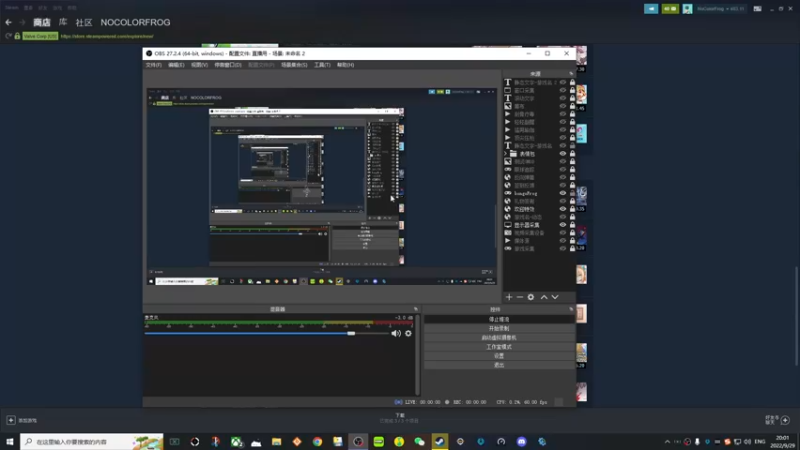
Task: Mute the 麦克风 speaker icon
Action: pos(396,333)
